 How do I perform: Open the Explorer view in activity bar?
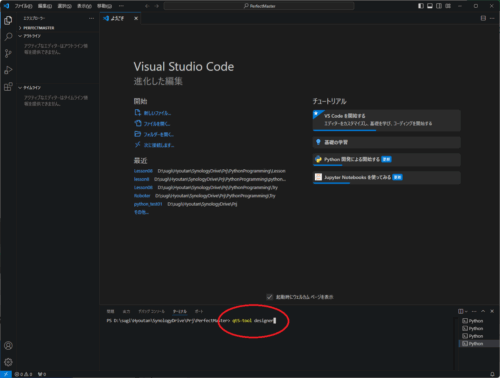click(x=8, y=20)
